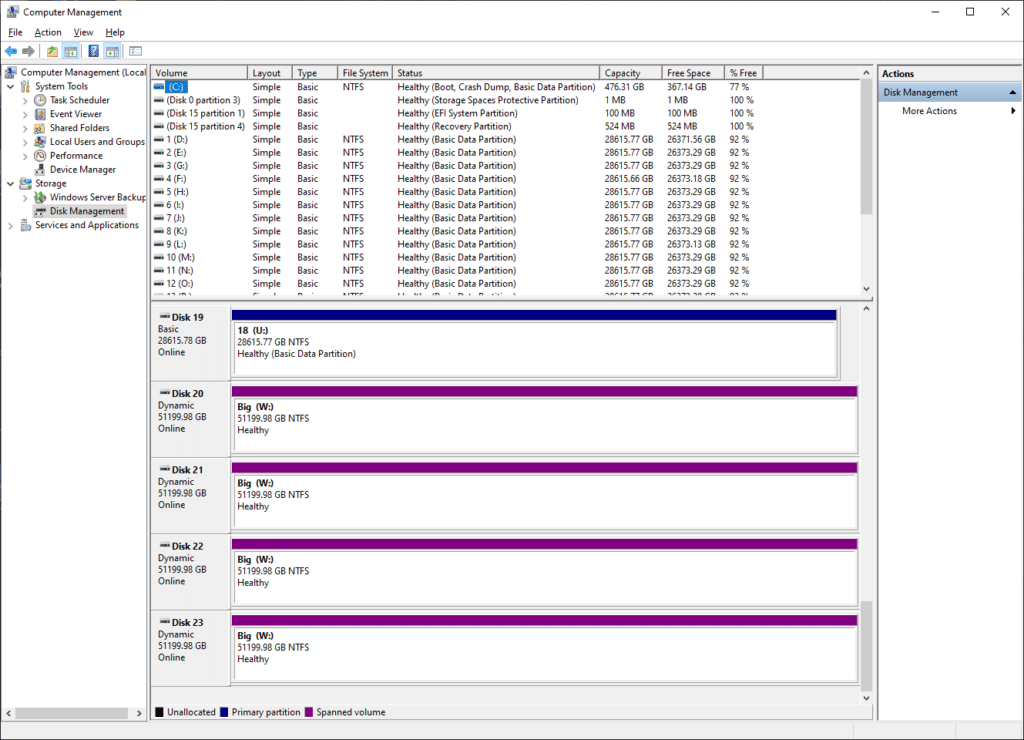Select the Disk Management tree icon

pos(40,211)
